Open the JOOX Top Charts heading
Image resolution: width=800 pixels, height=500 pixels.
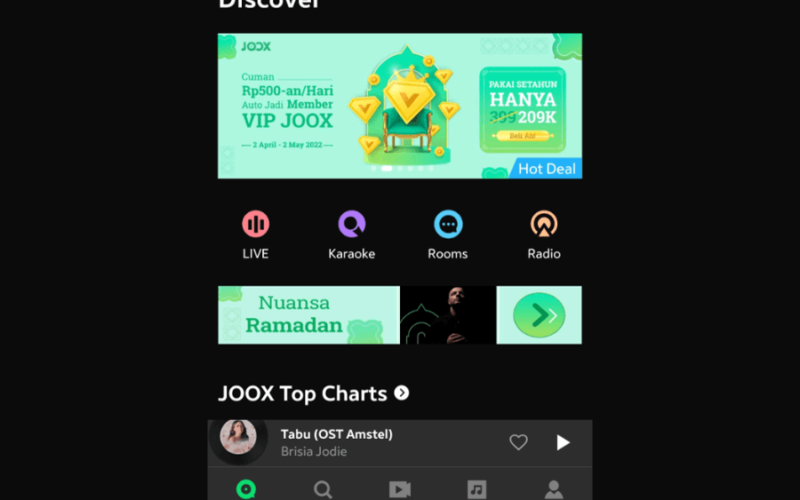[x=303, y=393]
